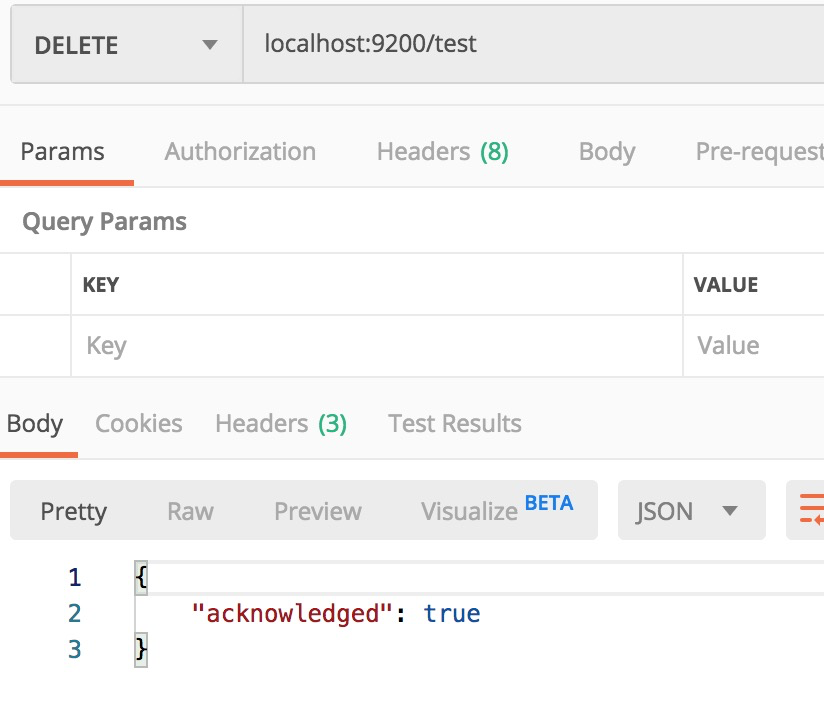Viewport: 824px width, 708px height.
Task: Switch response view to Raw
Action: tap(190, 511)
